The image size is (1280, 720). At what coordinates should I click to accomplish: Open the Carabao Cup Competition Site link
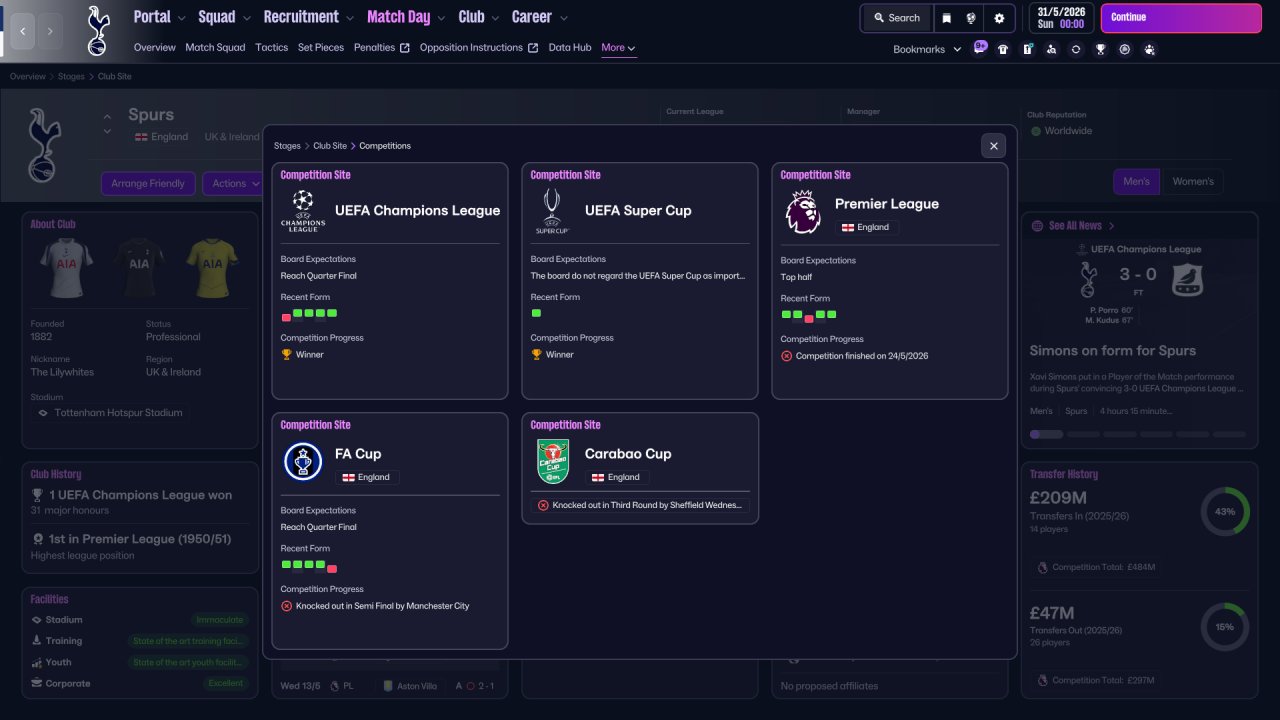pyautogui.click(x=565, y=425)
